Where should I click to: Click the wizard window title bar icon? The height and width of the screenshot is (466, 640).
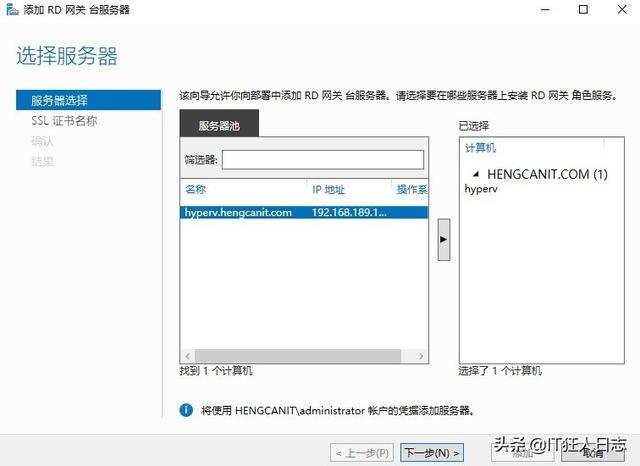point(10,10)
